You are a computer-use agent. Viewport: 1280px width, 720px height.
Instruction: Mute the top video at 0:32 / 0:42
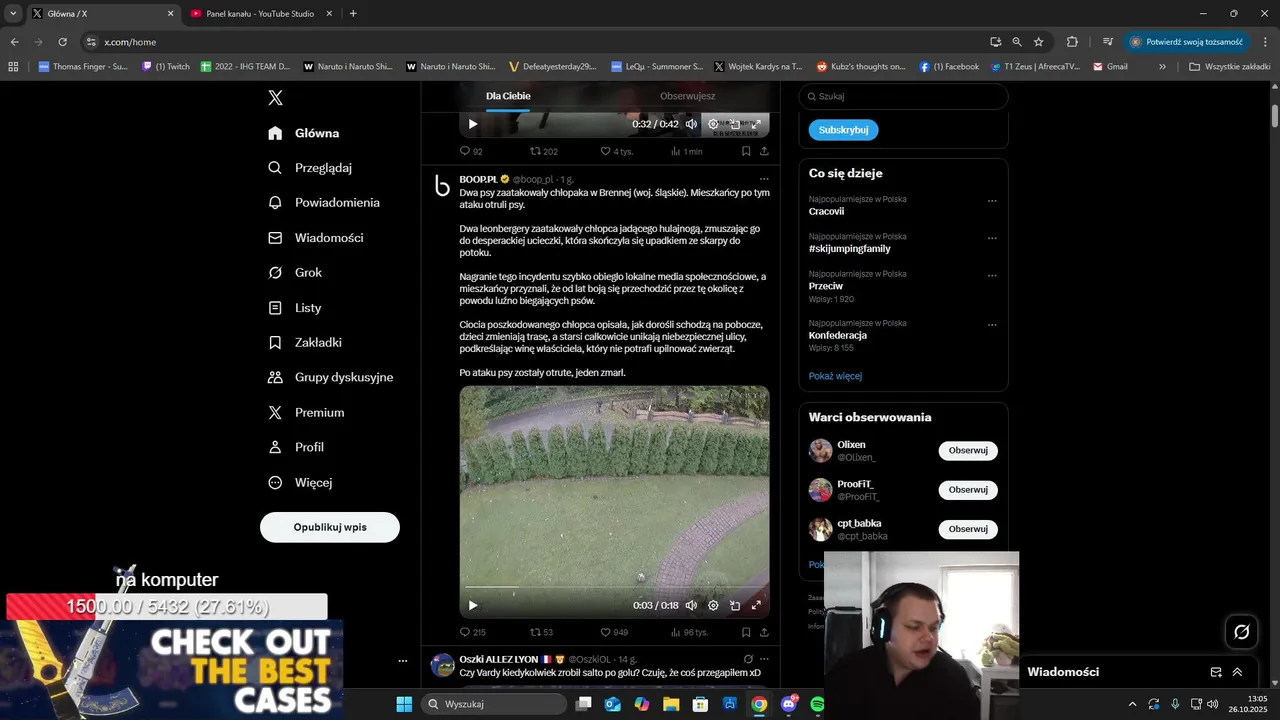pos(691,124)
